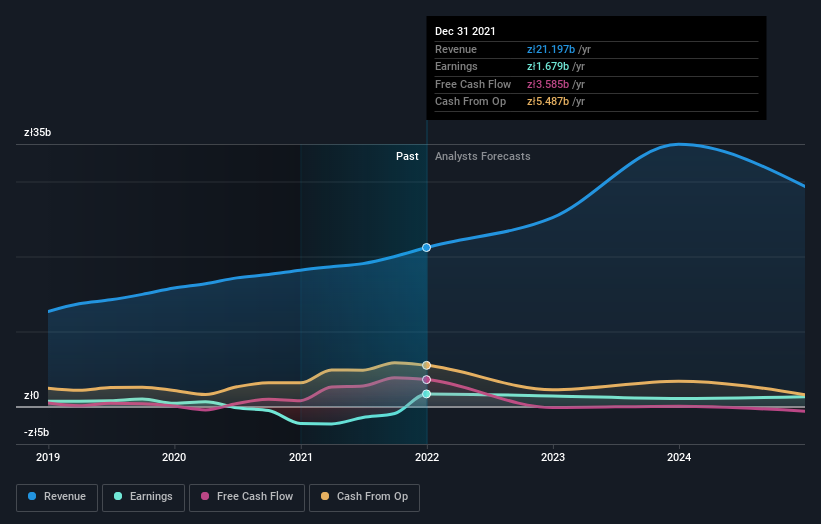821x524 pixels.
Task: Click the blue Revenue legend dot
Action: (32, 496)
